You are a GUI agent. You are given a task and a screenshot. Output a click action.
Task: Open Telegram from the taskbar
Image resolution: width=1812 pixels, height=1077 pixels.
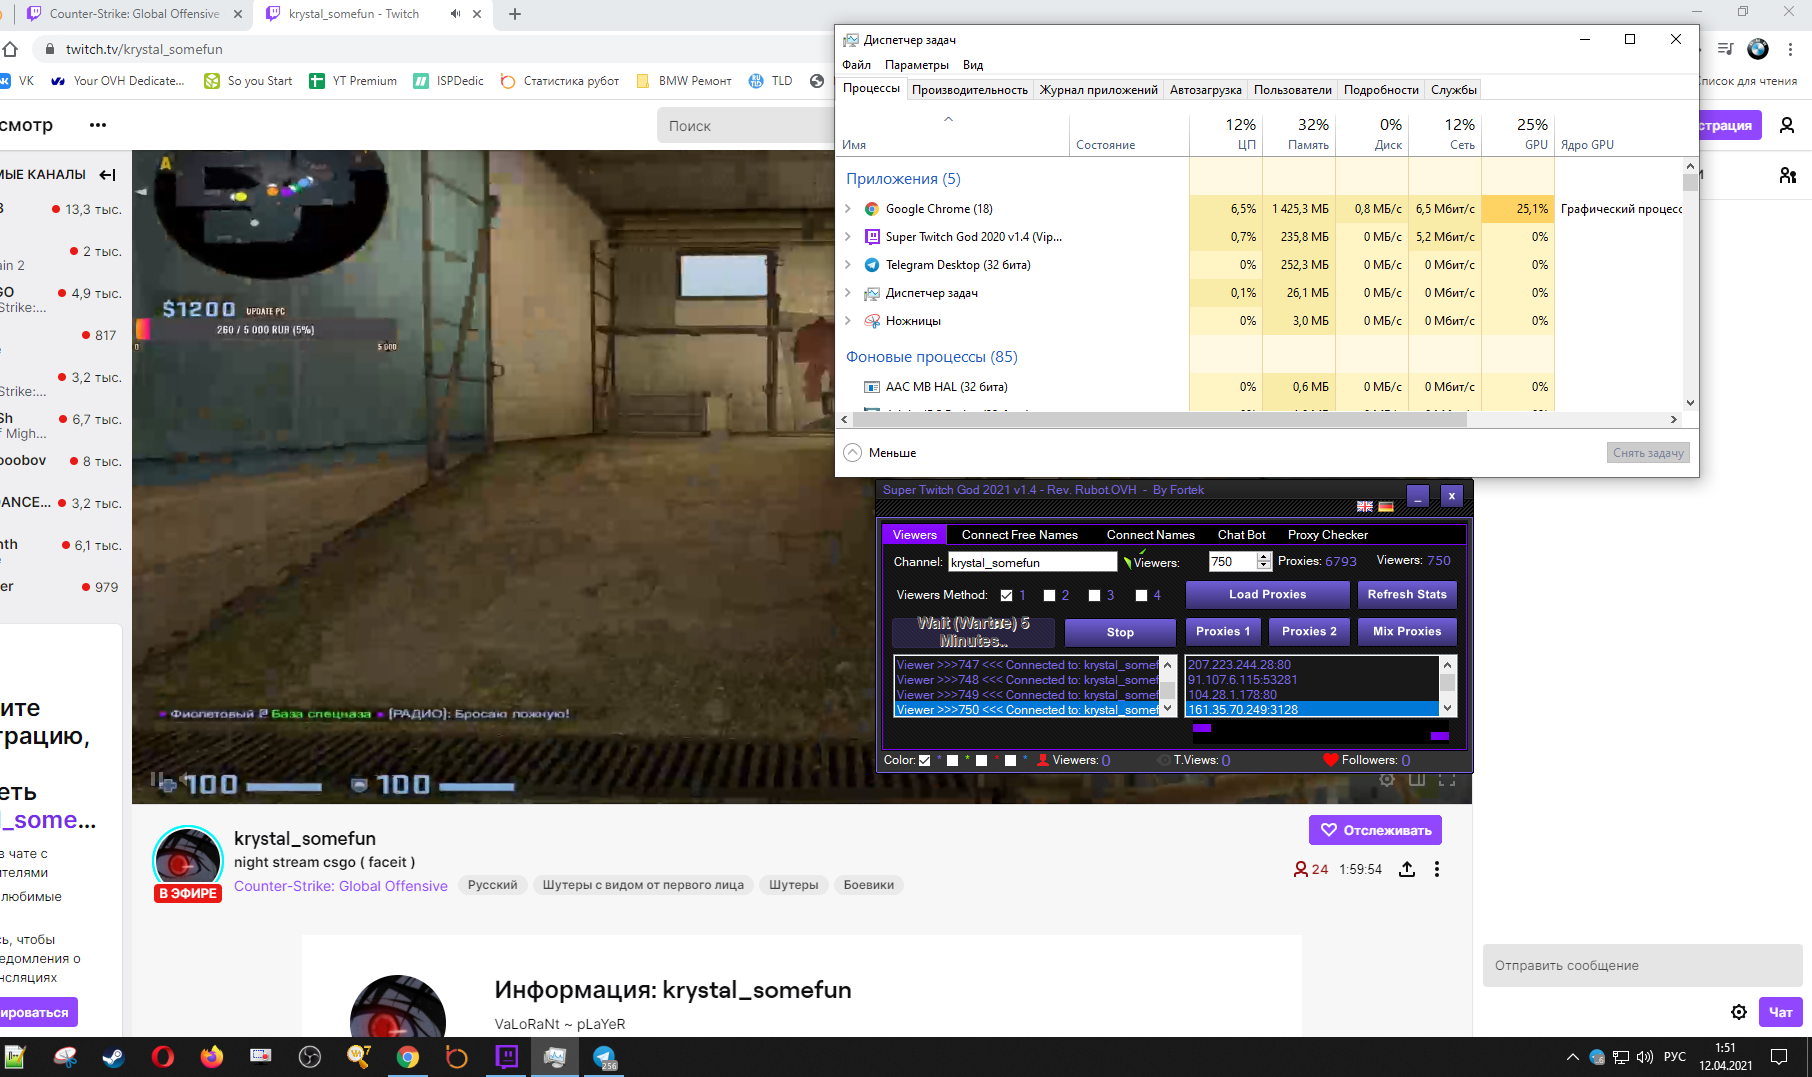(604, 1057)
